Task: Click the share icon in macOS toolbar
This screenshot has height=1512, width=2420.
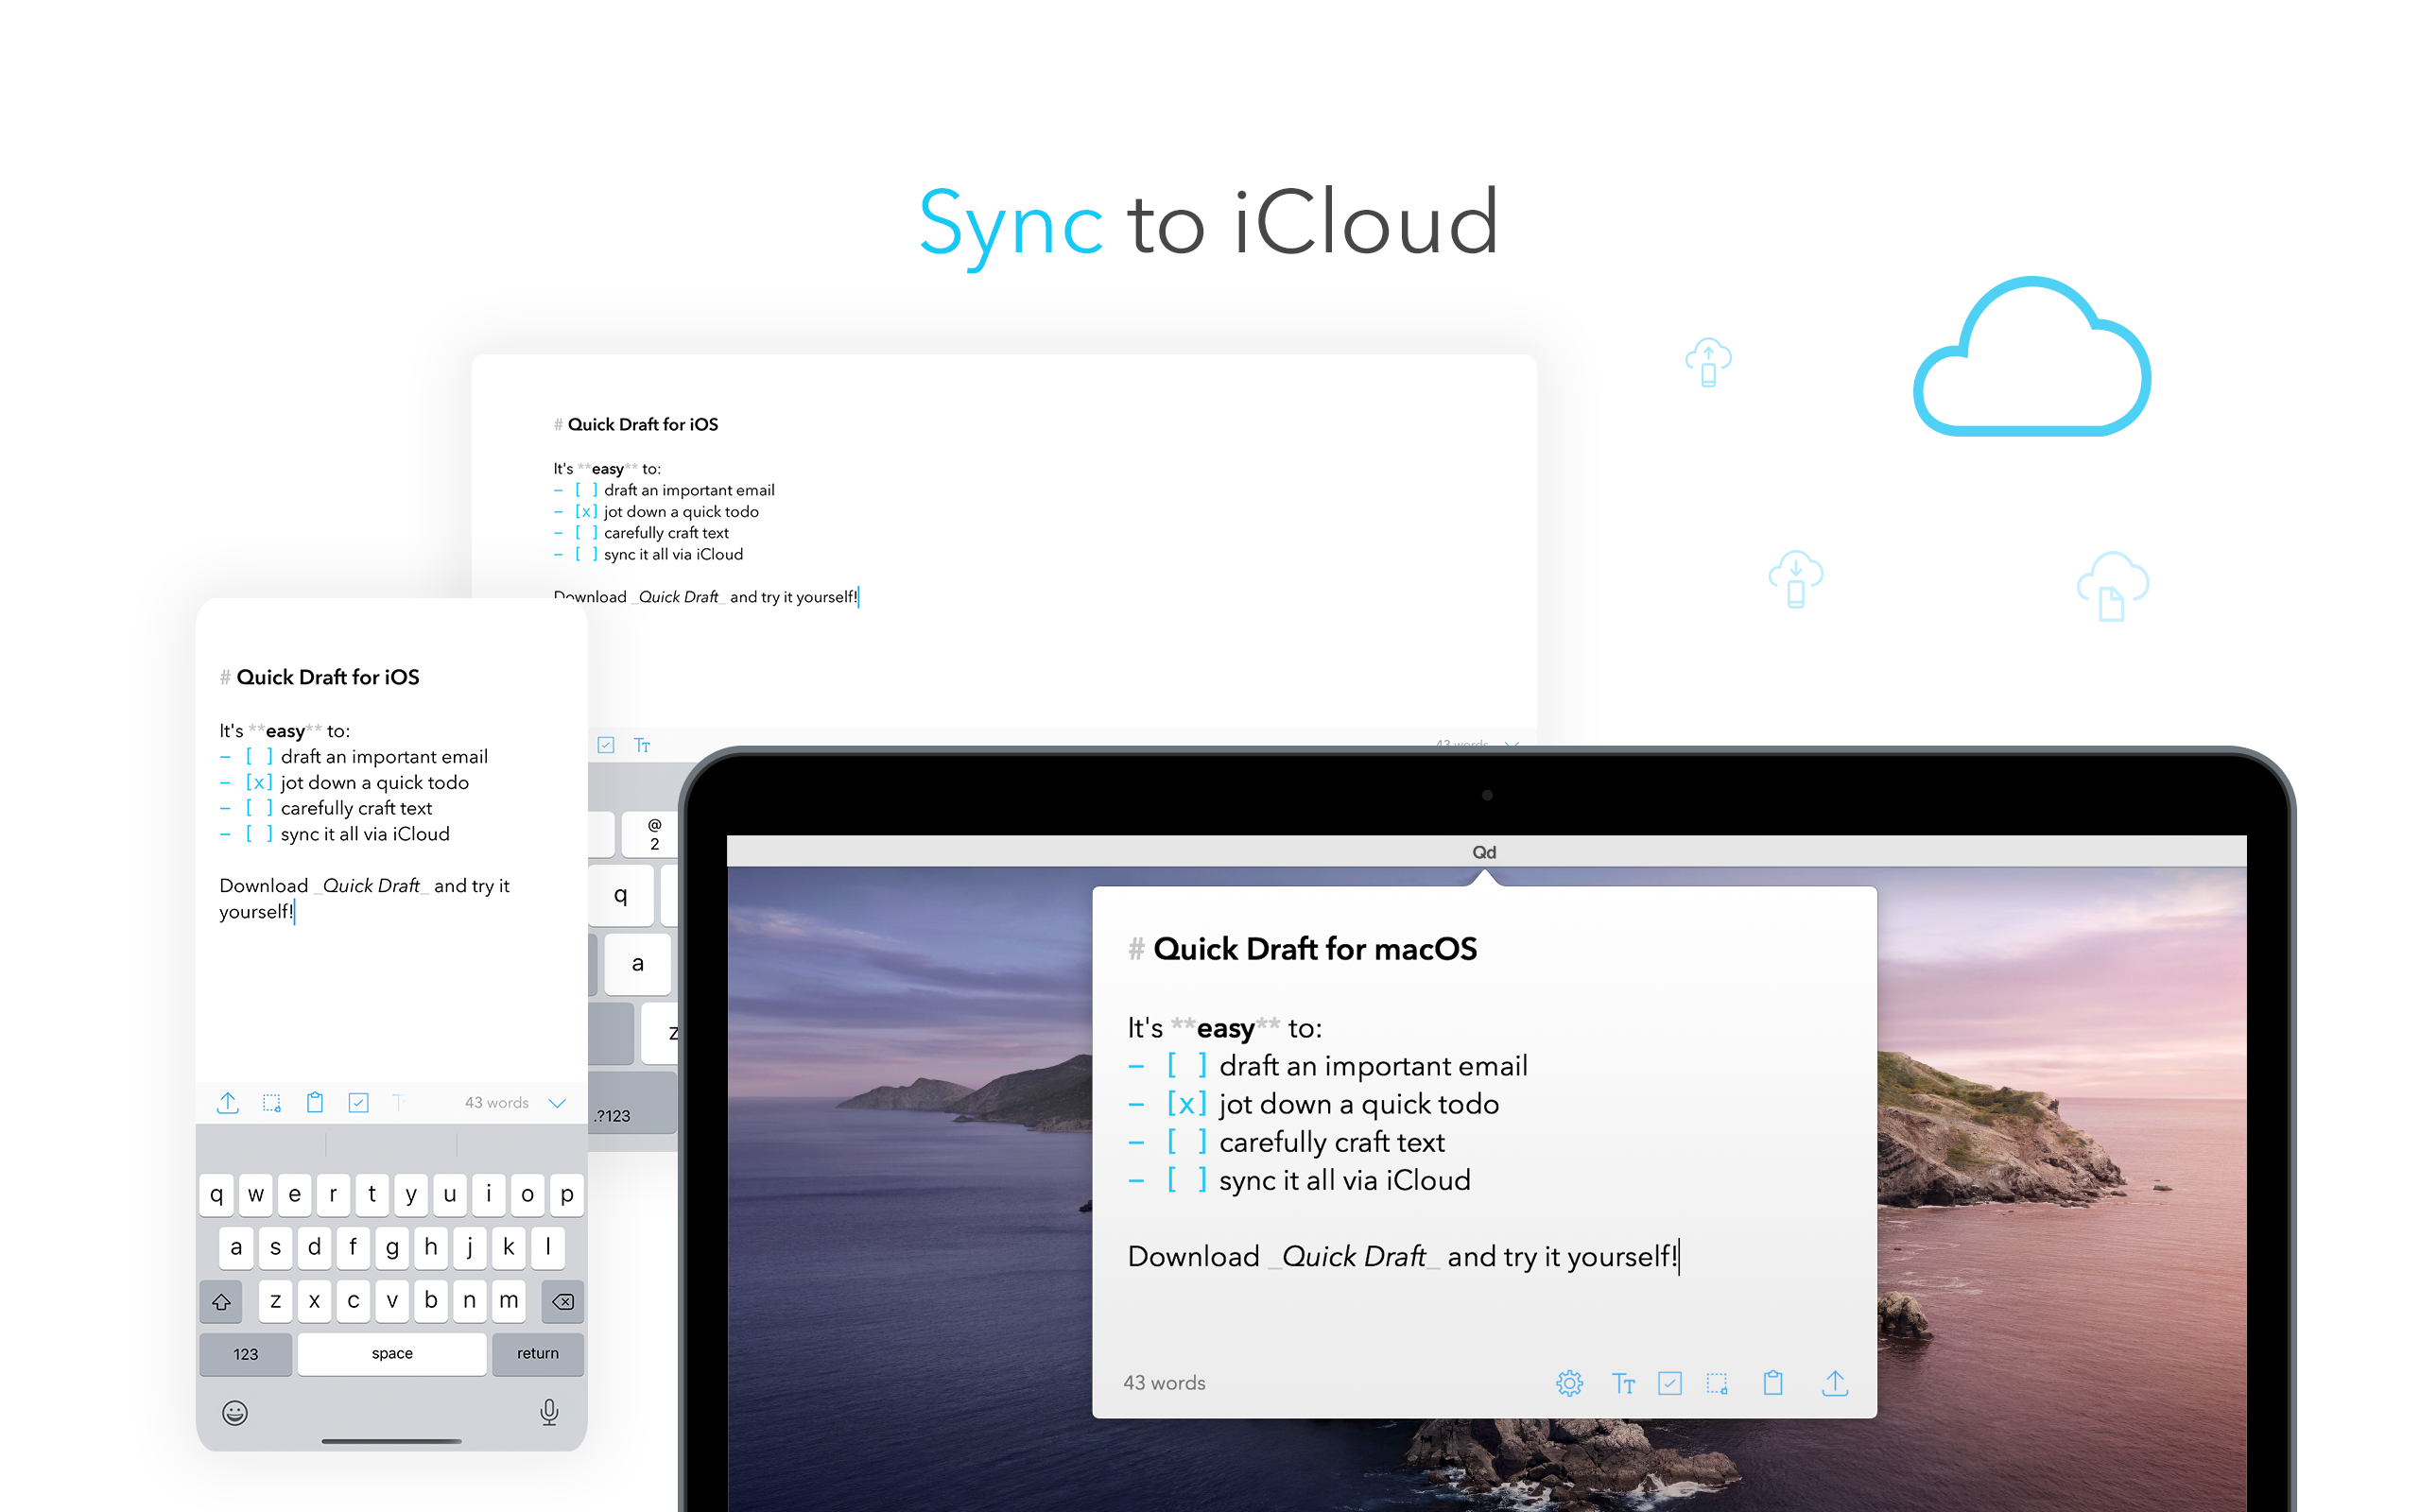Action: (1835, 1383)
